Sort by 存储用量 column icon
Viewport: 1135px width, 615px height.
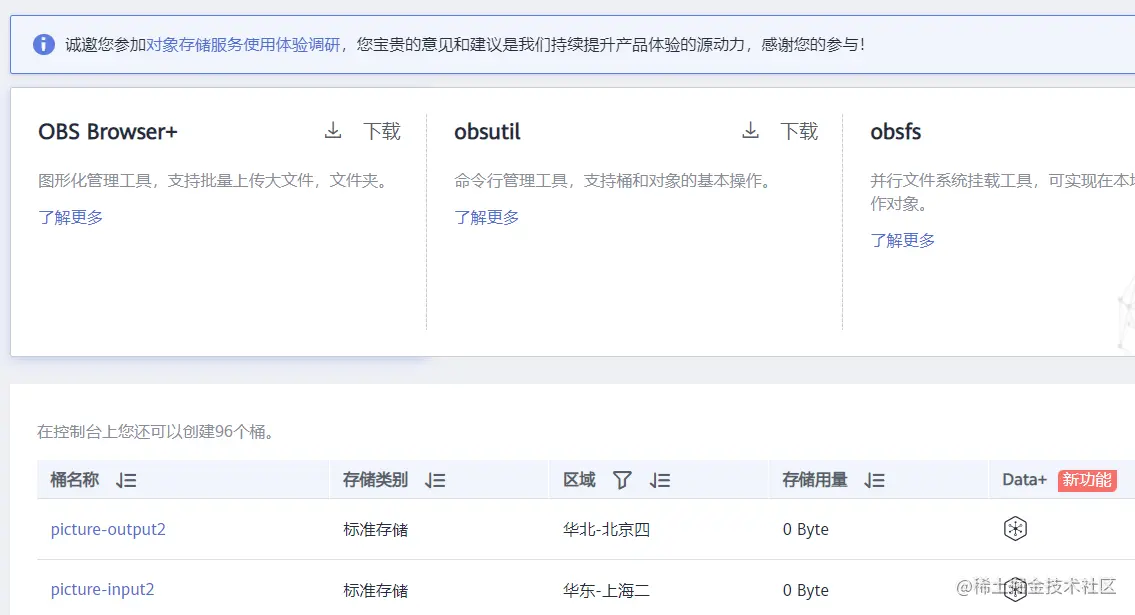[874, 480]
